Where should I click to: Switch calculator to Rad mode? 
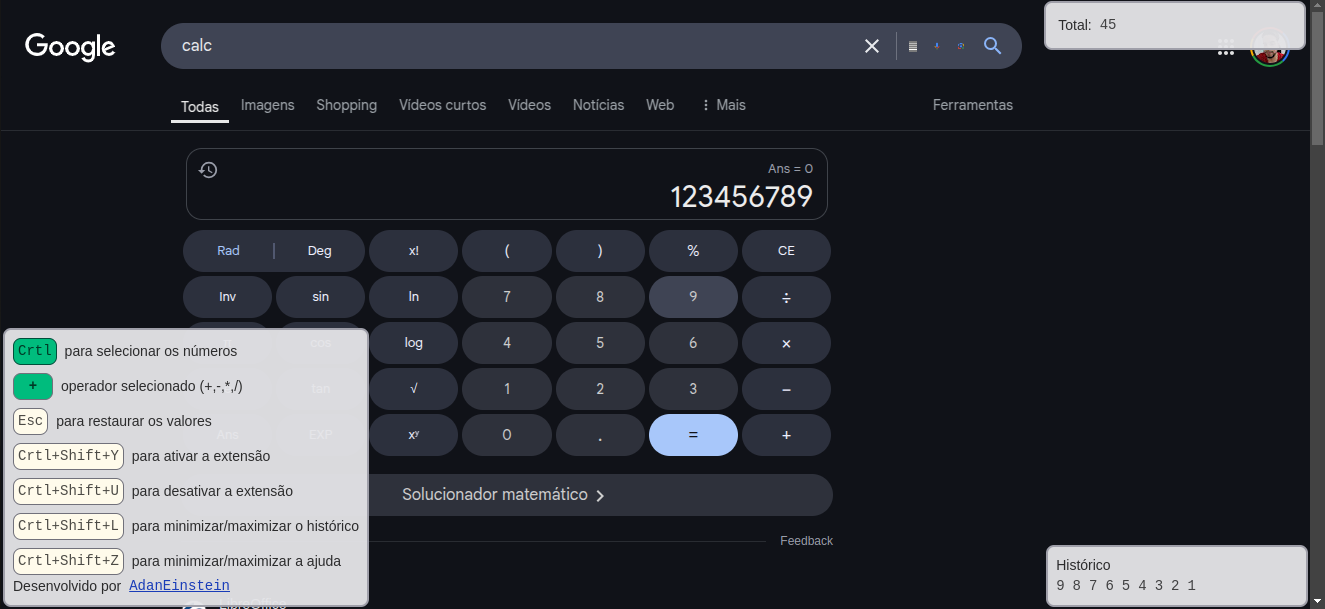tap(228, 251)
